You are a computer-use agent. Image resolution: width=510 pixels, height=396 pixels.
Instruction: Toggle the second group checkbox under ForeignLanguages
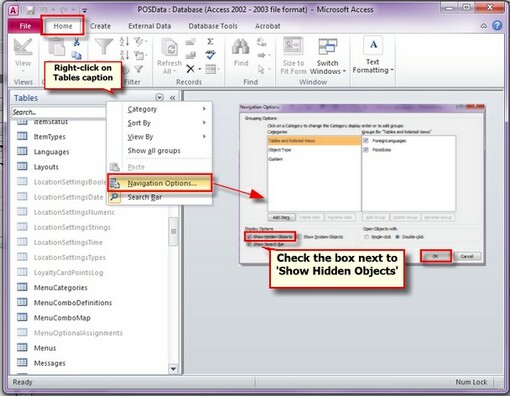coord(366,150)
